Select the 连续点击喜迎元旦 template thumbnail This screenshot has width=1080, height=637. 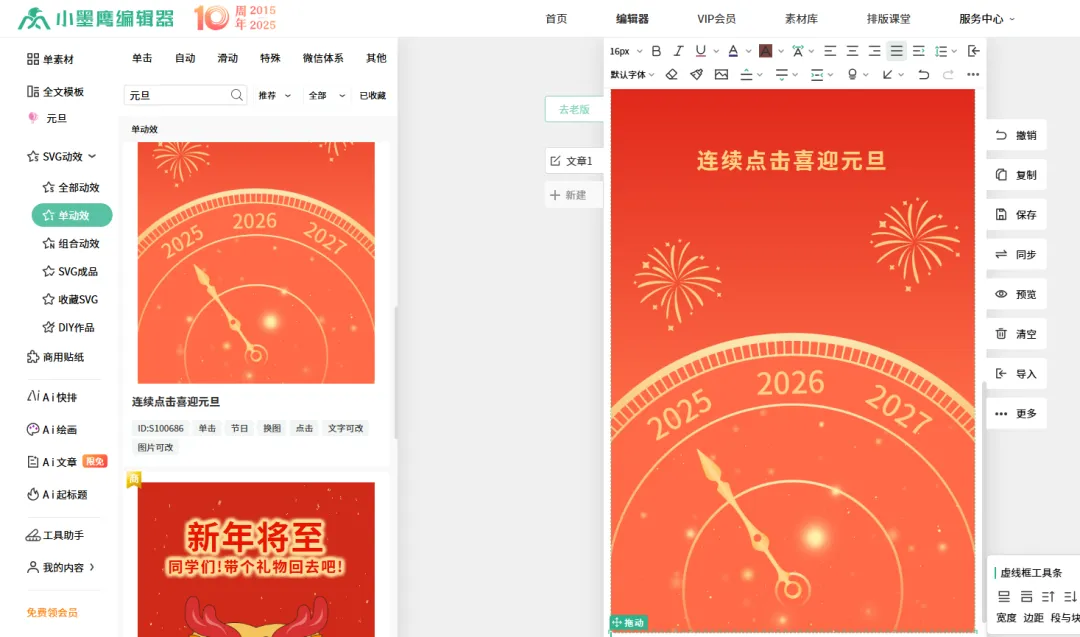coord(256,262)
